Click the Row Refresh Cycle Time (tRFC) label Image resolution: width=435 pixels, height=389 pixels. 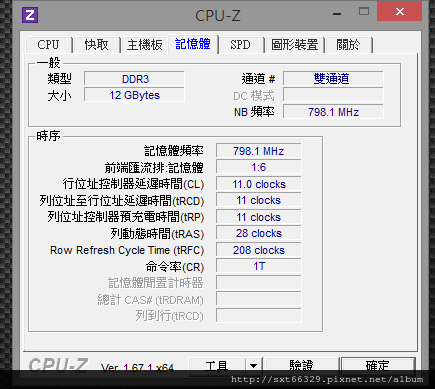(127, 250)
